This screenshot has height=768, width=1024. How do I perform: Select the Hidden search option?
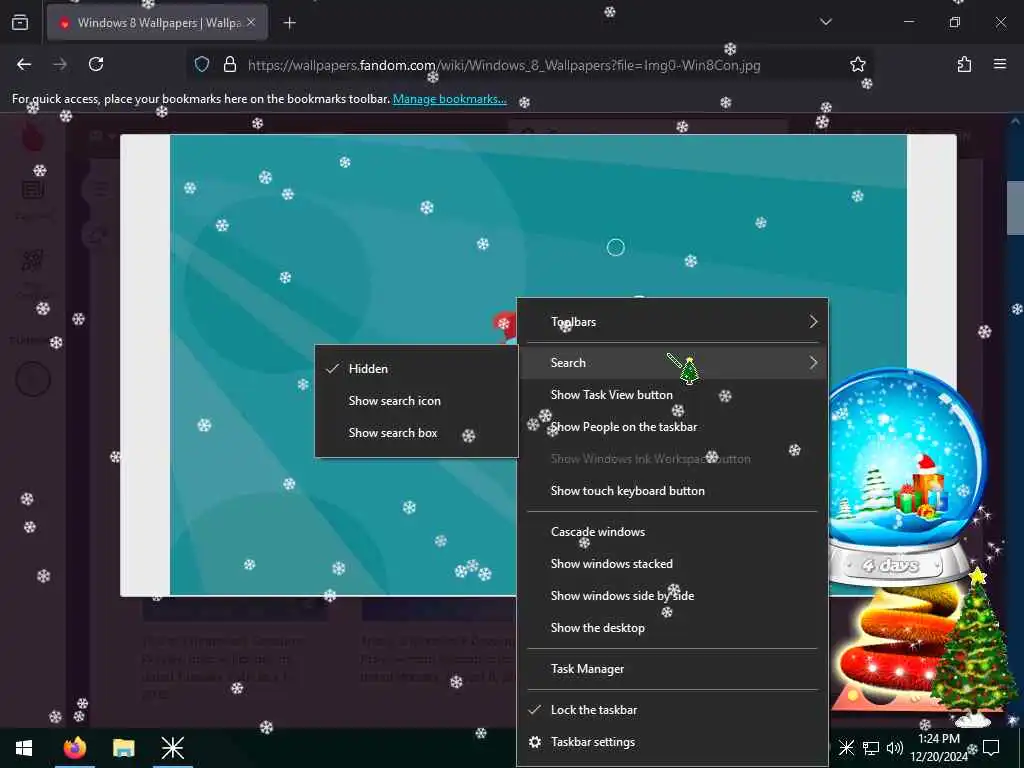(417, 369)
